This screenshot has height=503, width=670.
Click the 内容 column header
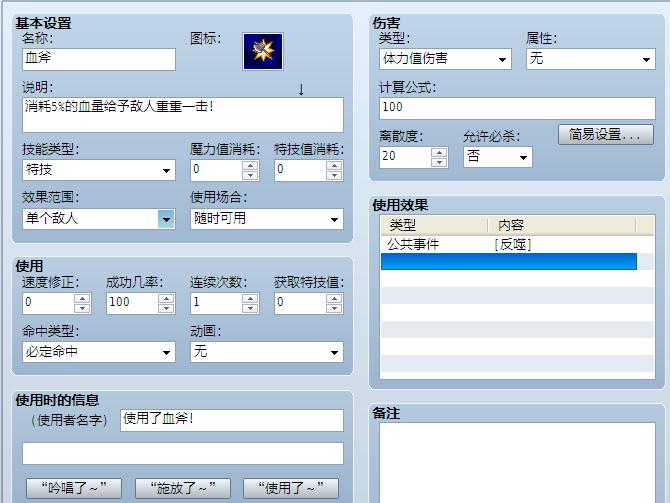pos(562,225)
